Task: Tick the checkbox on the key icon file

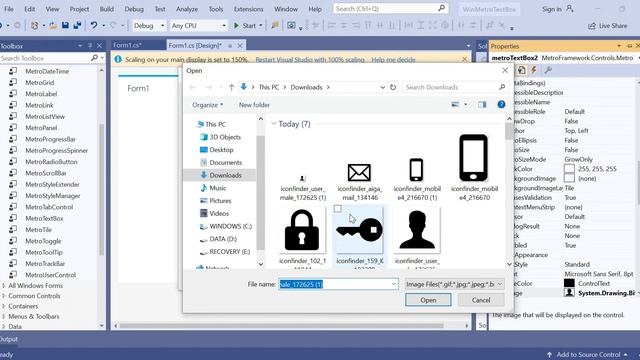Action: click(338, 209)
